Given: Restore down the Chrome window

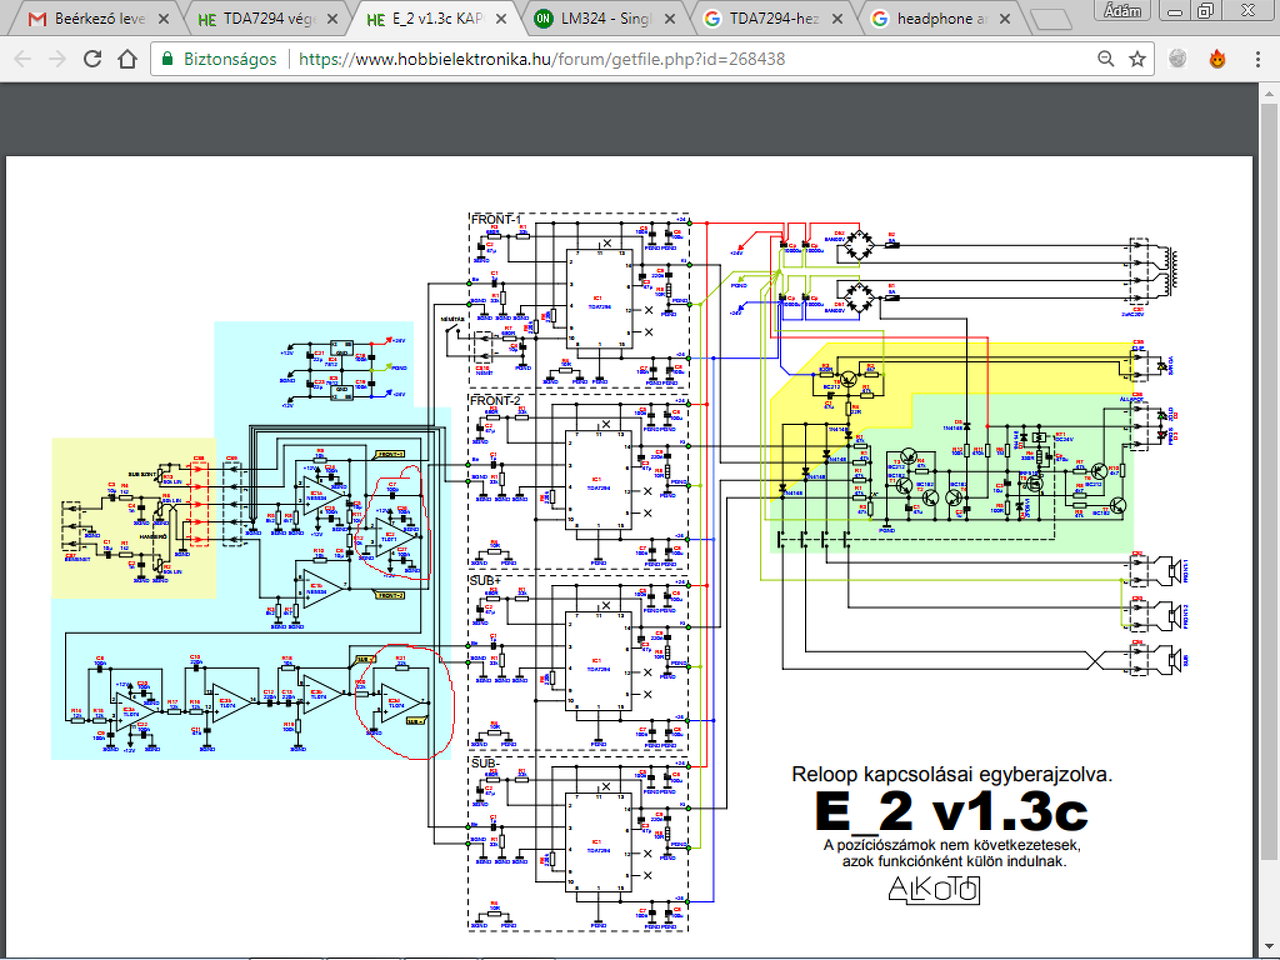Looking at the screenshot, I should [x=1206, y=11].
